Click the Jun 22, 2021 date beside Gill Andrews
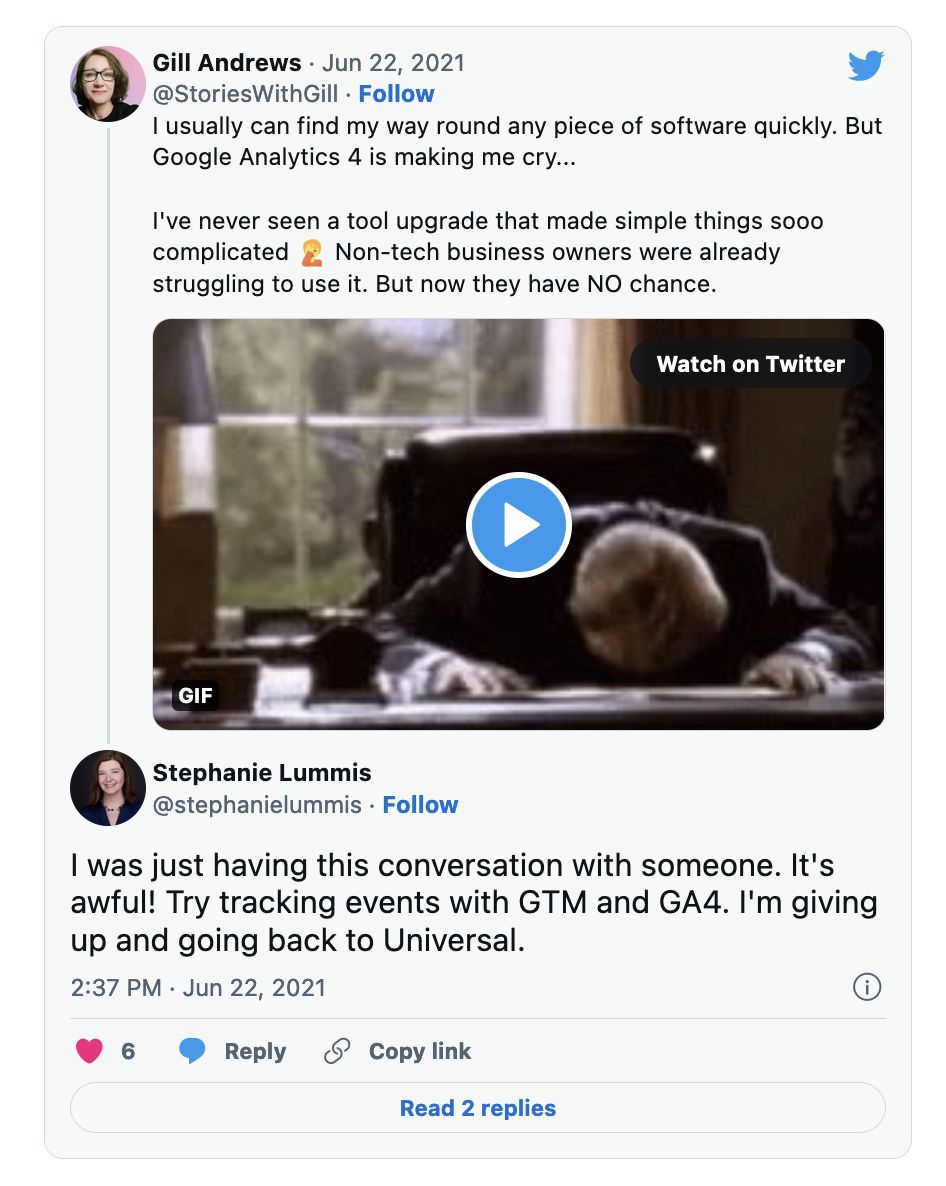Image resolution: width=946 pixels, height=1186 pixels. click(393, 63)
